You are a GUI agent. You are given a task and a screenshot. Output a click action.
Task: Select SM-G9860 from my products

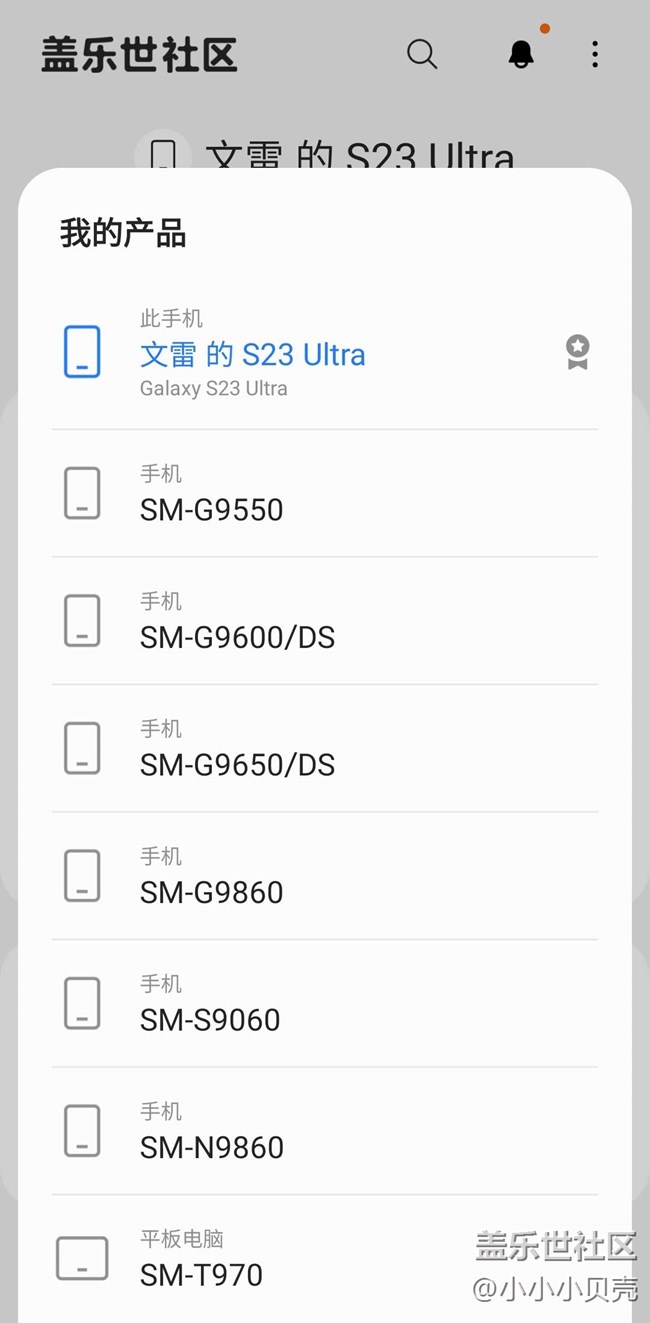tap(212, 892)
